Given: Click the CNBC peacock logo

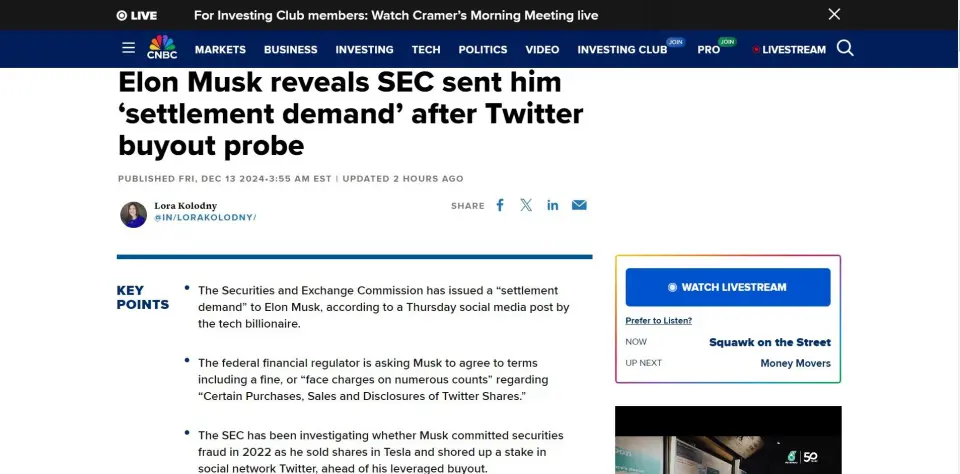Looking at the screenshot, I should pyautogui.click(x=162, y=48).
